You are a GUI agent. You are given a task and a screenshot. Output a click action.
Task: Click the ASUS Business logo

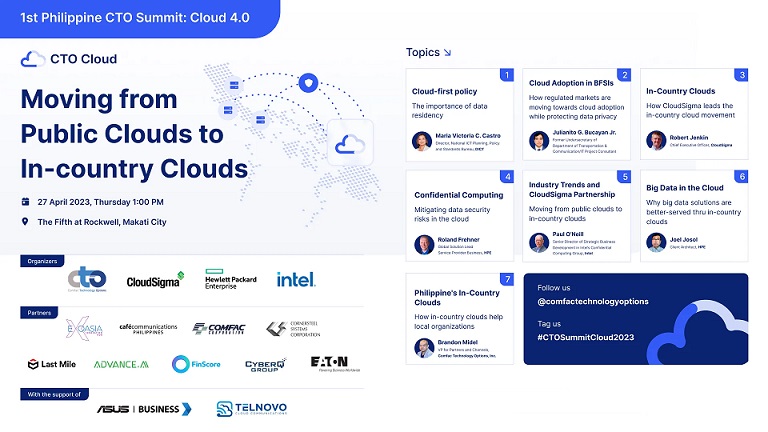[x=144, y=409]
